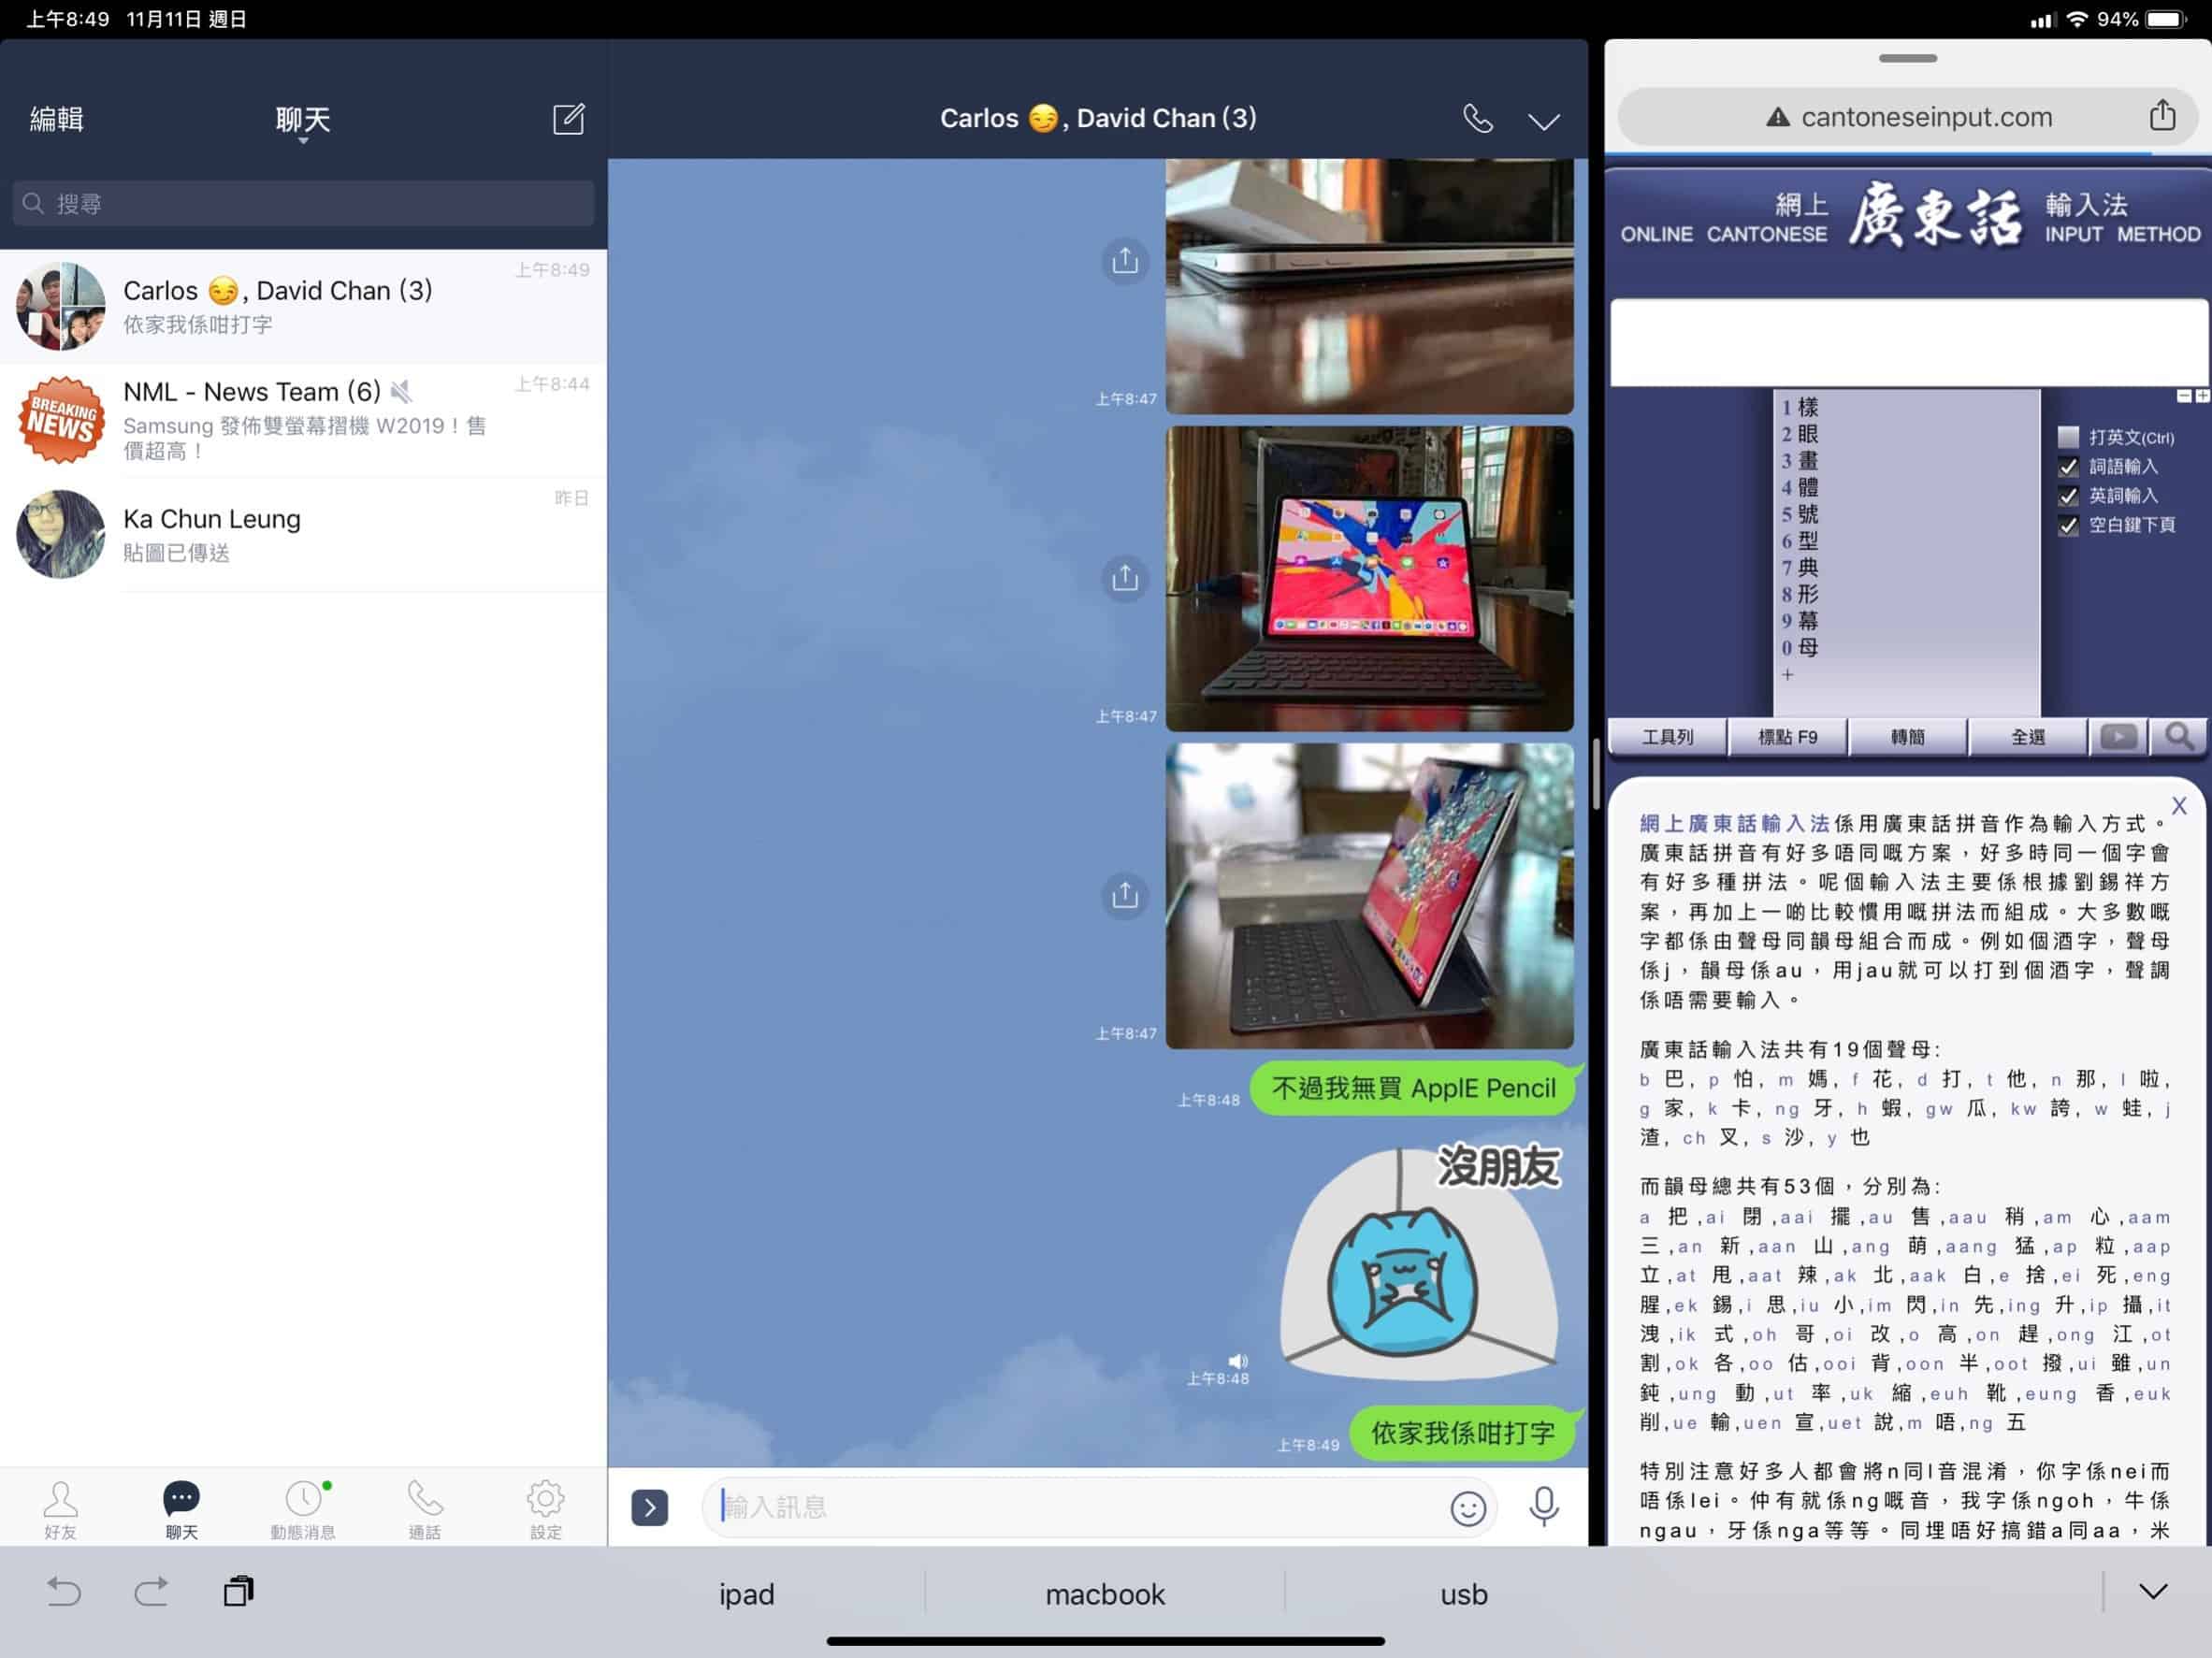Choose the "usb" keyboard suggestion

click(x=1464, y=1594)
